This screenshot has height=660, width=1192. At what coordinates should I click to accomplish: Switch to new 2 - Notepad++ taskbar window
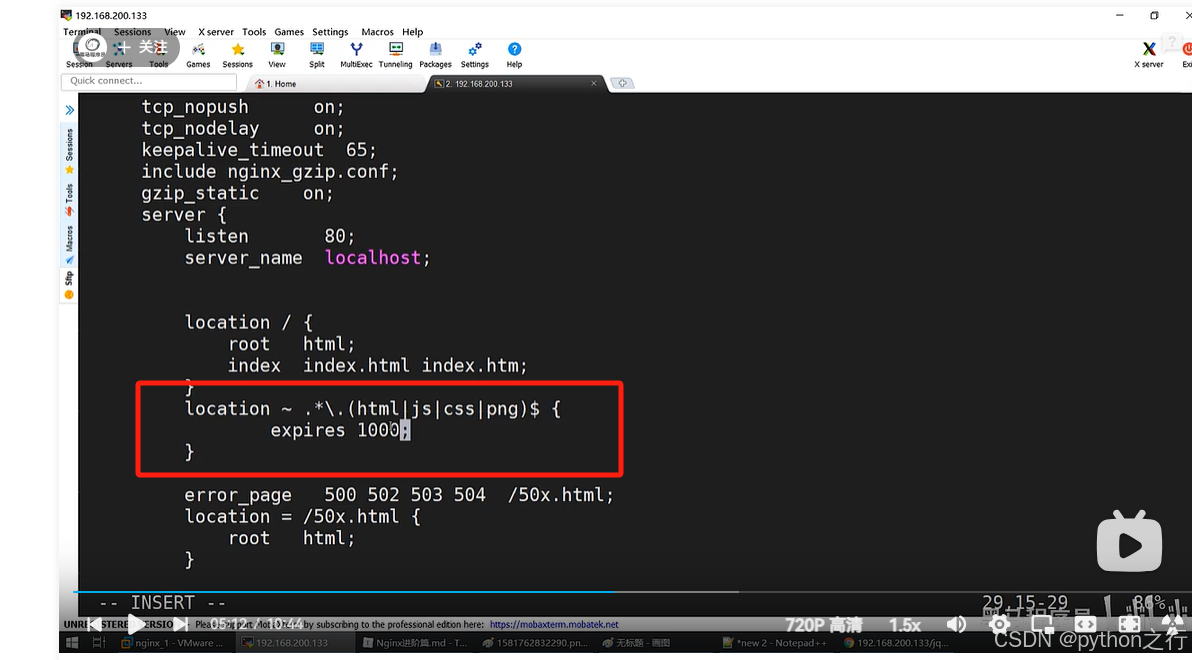click(x=777, y=643)
